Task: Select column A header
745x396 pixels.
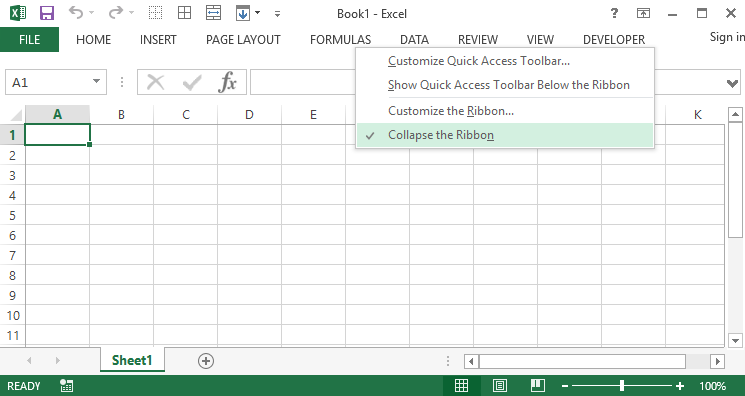Action: (57, 115)
